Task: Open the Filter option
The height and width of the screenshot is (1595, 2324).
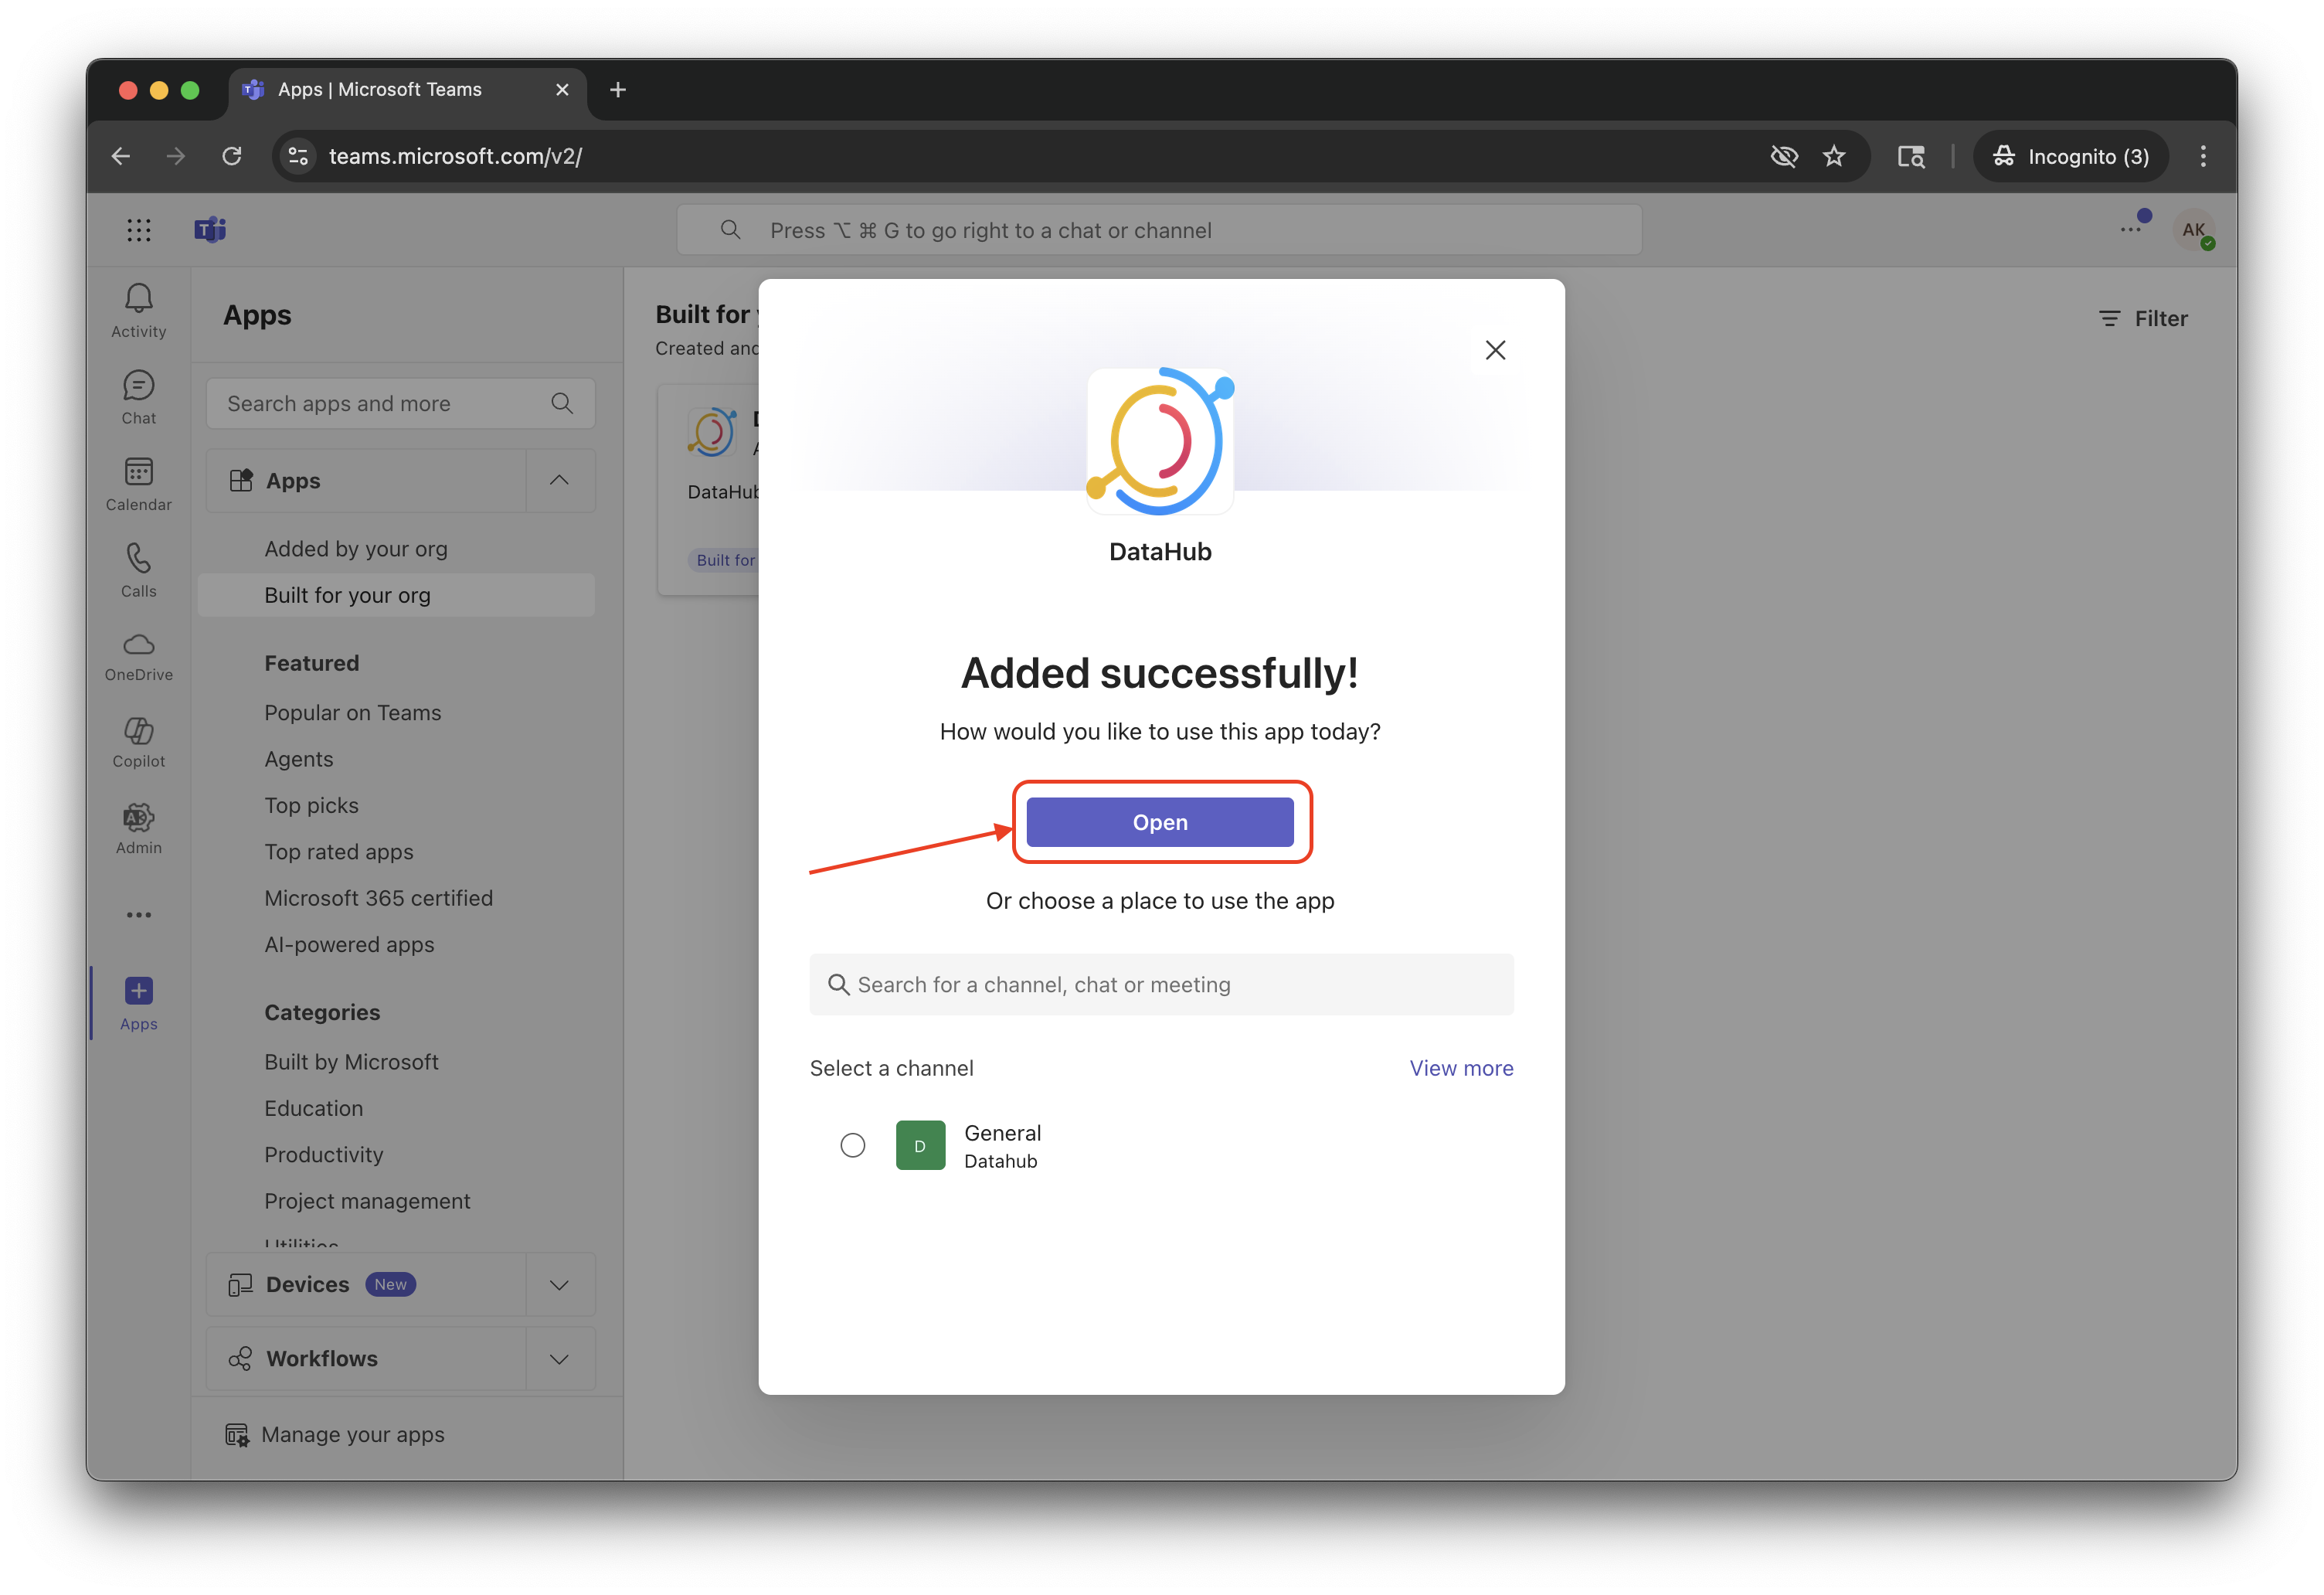Action: pyautogui.click(x=2142, y=319)
